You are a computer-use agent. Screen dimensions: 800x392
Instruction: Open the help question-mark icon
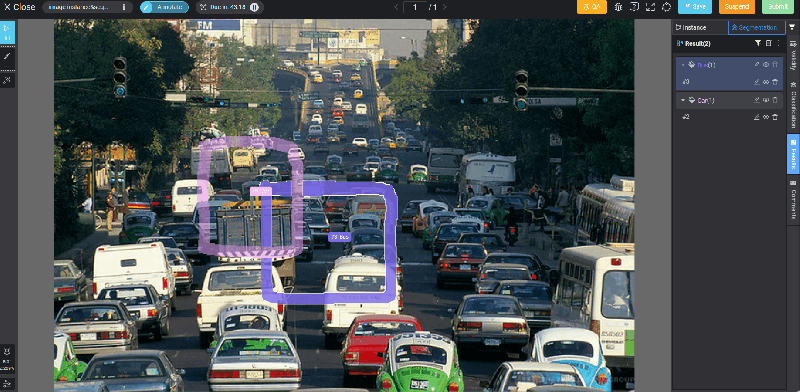[634, 7]
